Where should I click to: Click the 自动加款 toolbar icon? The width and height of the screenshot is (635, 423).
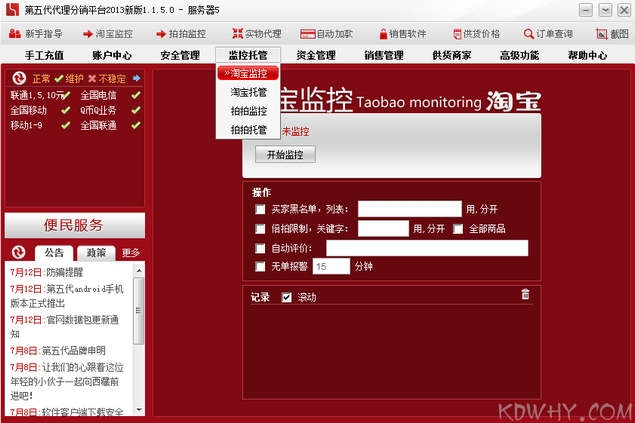[x=311, y=34]
